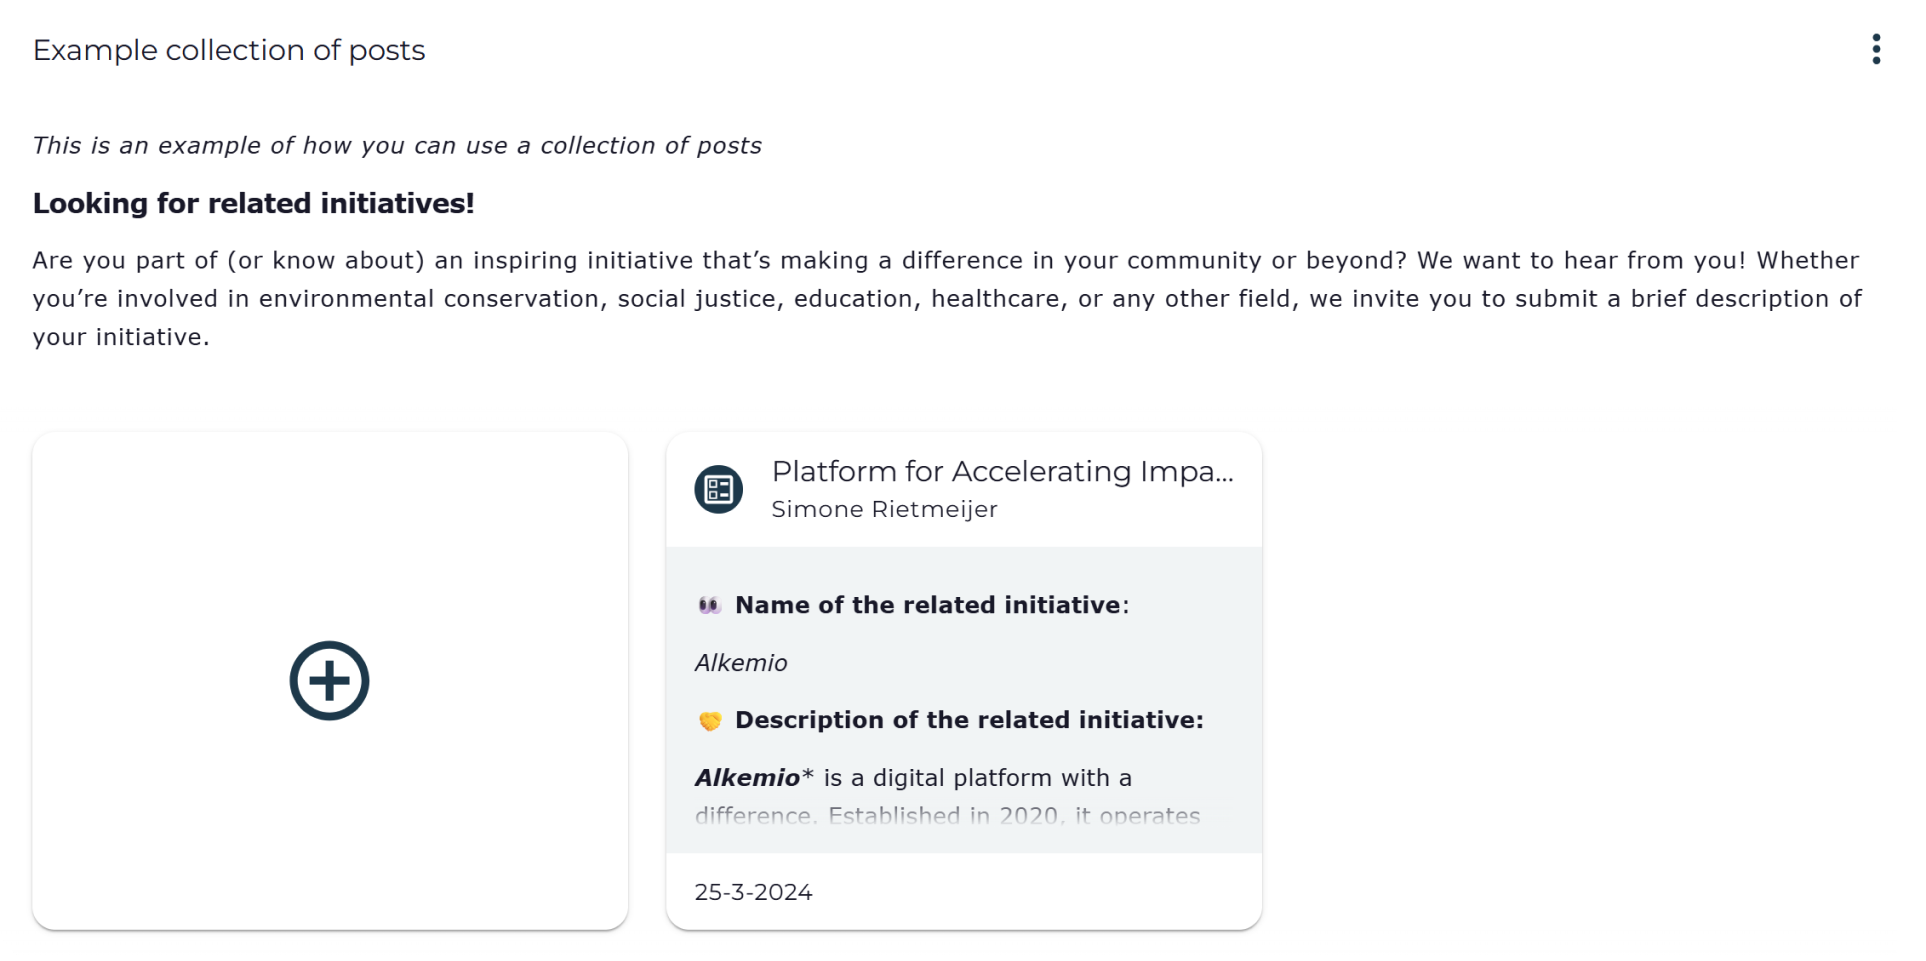The image size is (1926, 961).
Task: Click the paragraph about submitting your initiative
Action: (x=946, y=298)
